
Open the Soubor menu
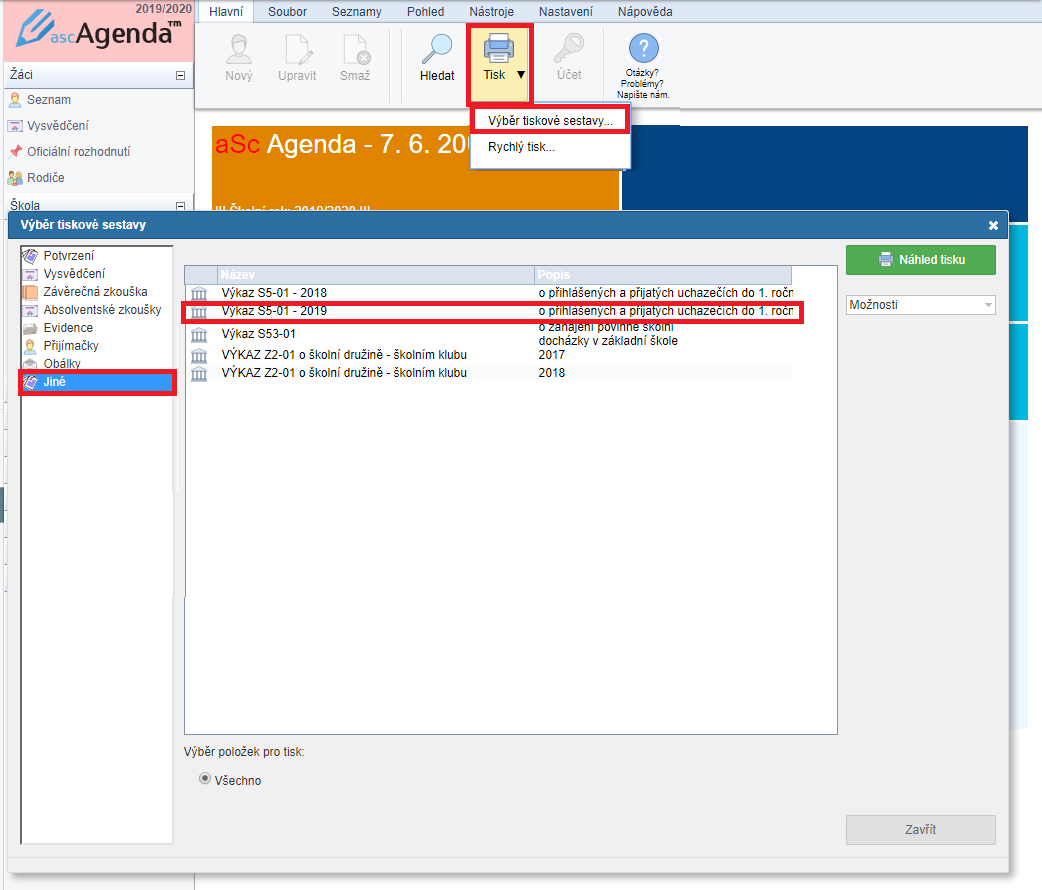(x=287, y=11)
